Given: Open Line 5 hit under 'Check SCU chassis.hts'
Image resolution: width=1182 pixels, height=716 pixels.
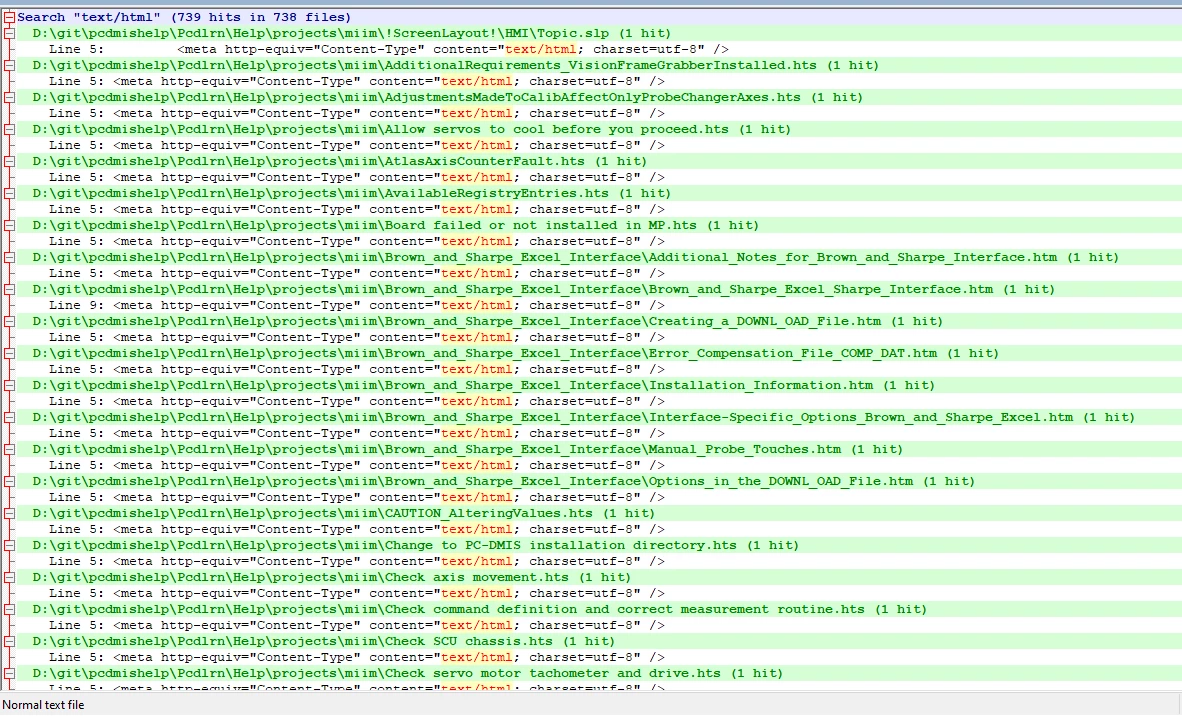Looking at the screenshot, I should (x=357, y=658).
